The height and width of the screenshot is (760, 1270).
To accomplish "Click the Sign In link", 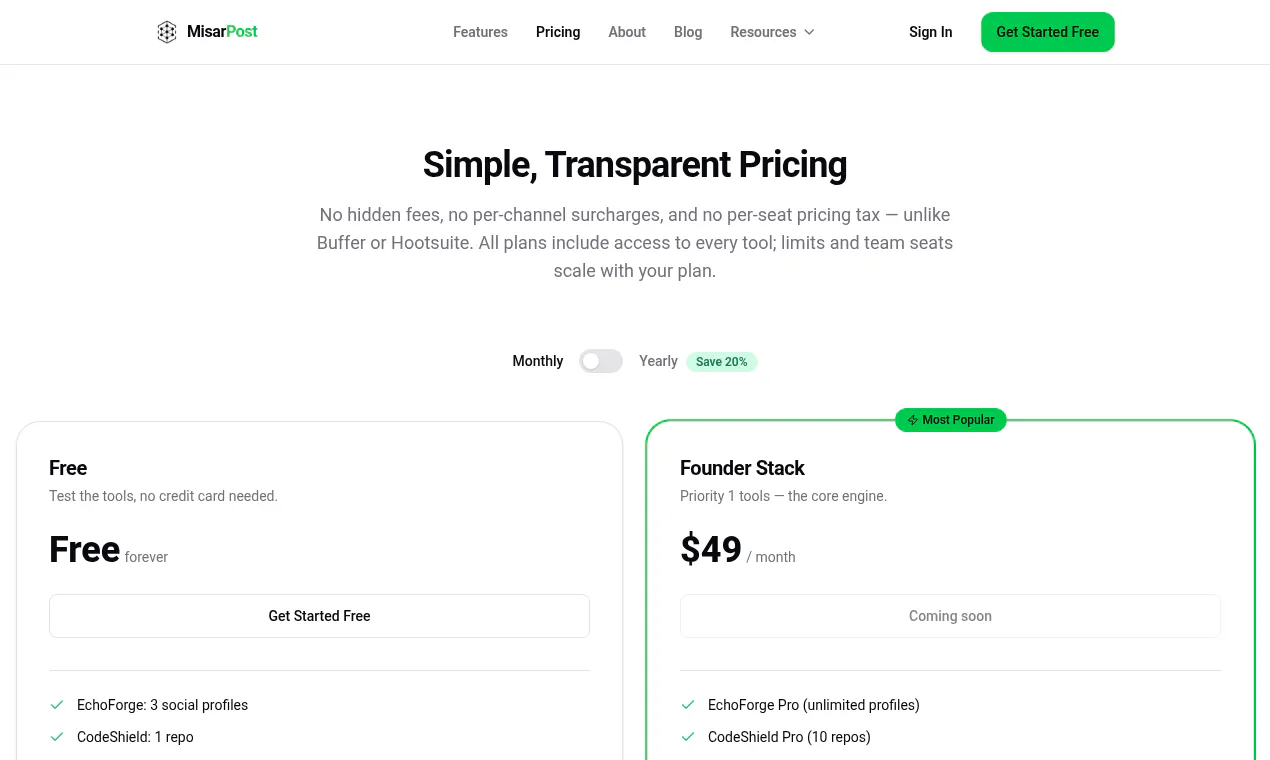I will pos(930,32).
